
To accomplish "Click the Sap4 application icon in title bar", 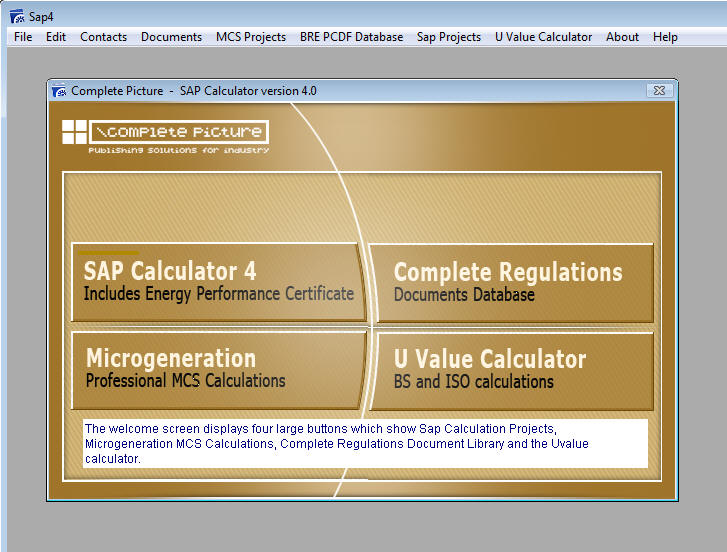I will coord(17,17).
